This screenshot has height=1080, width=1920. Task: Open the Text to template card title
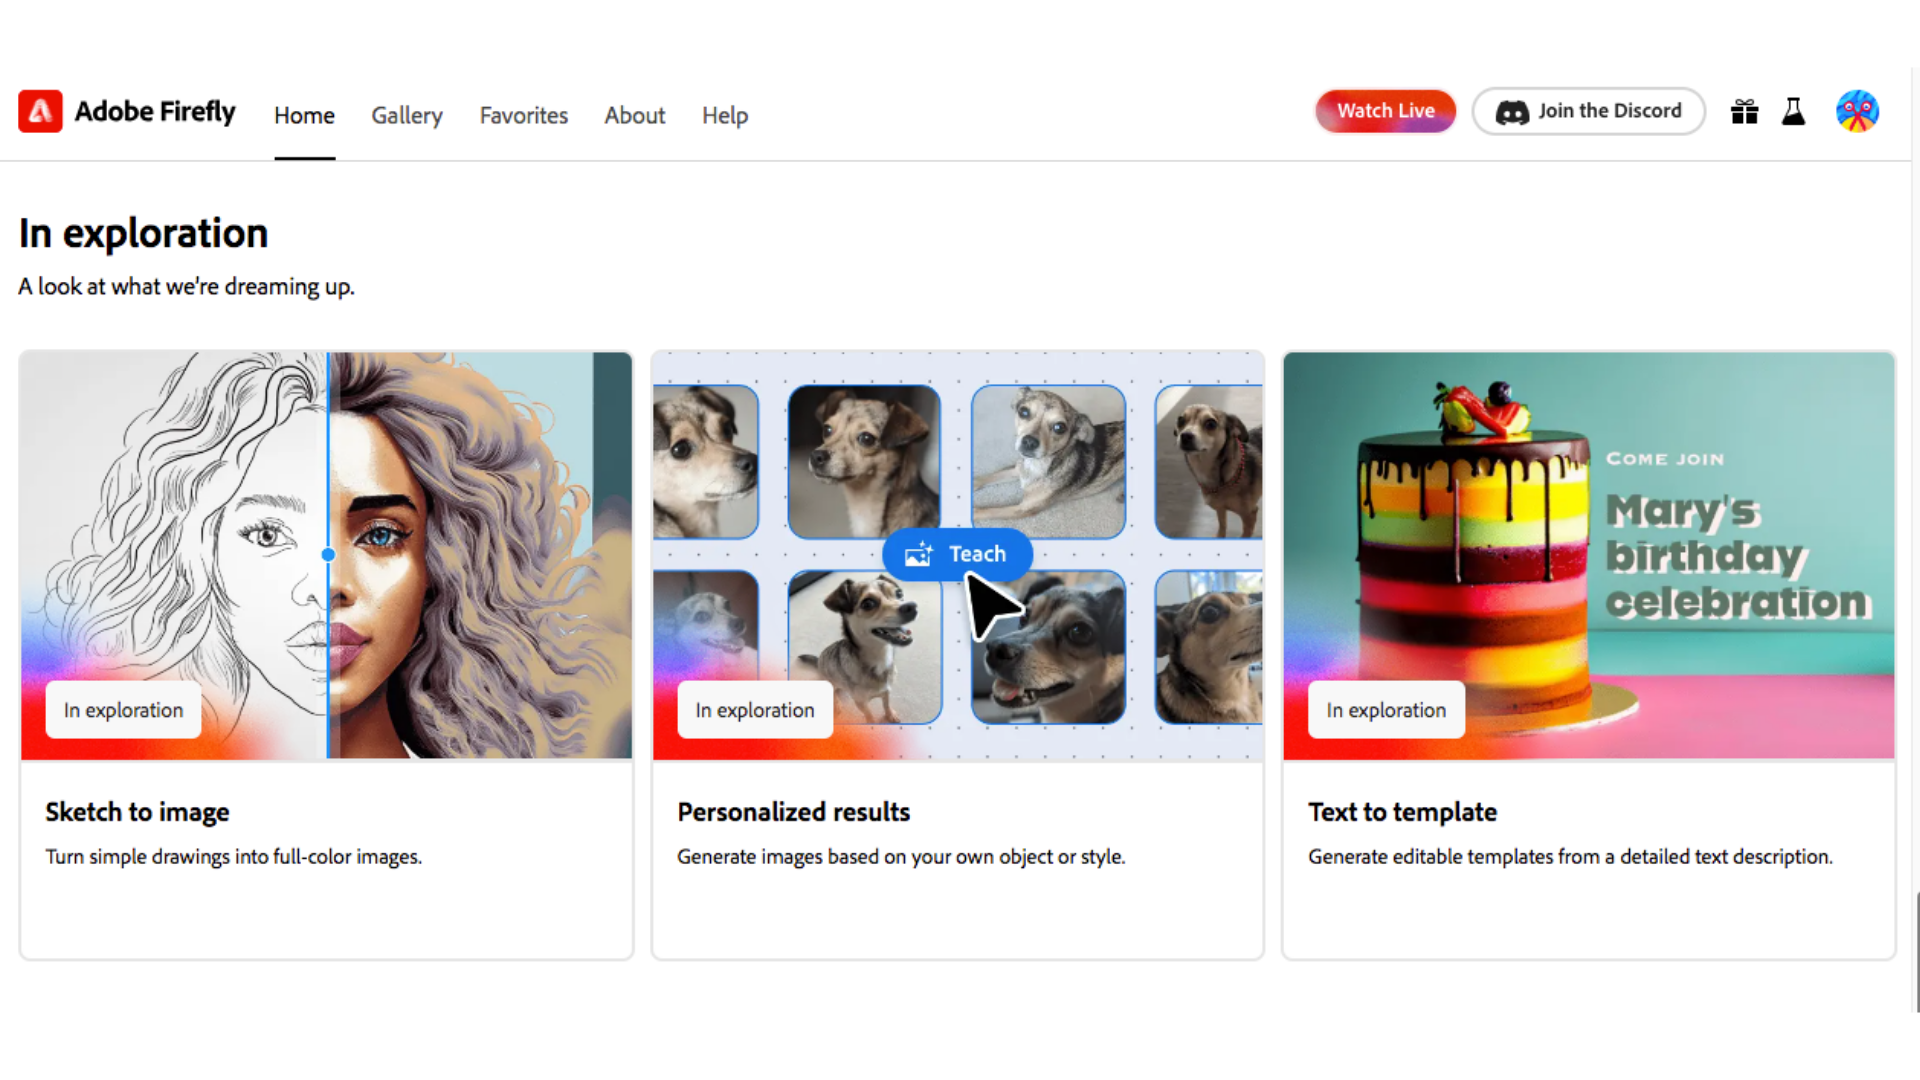1402,812
